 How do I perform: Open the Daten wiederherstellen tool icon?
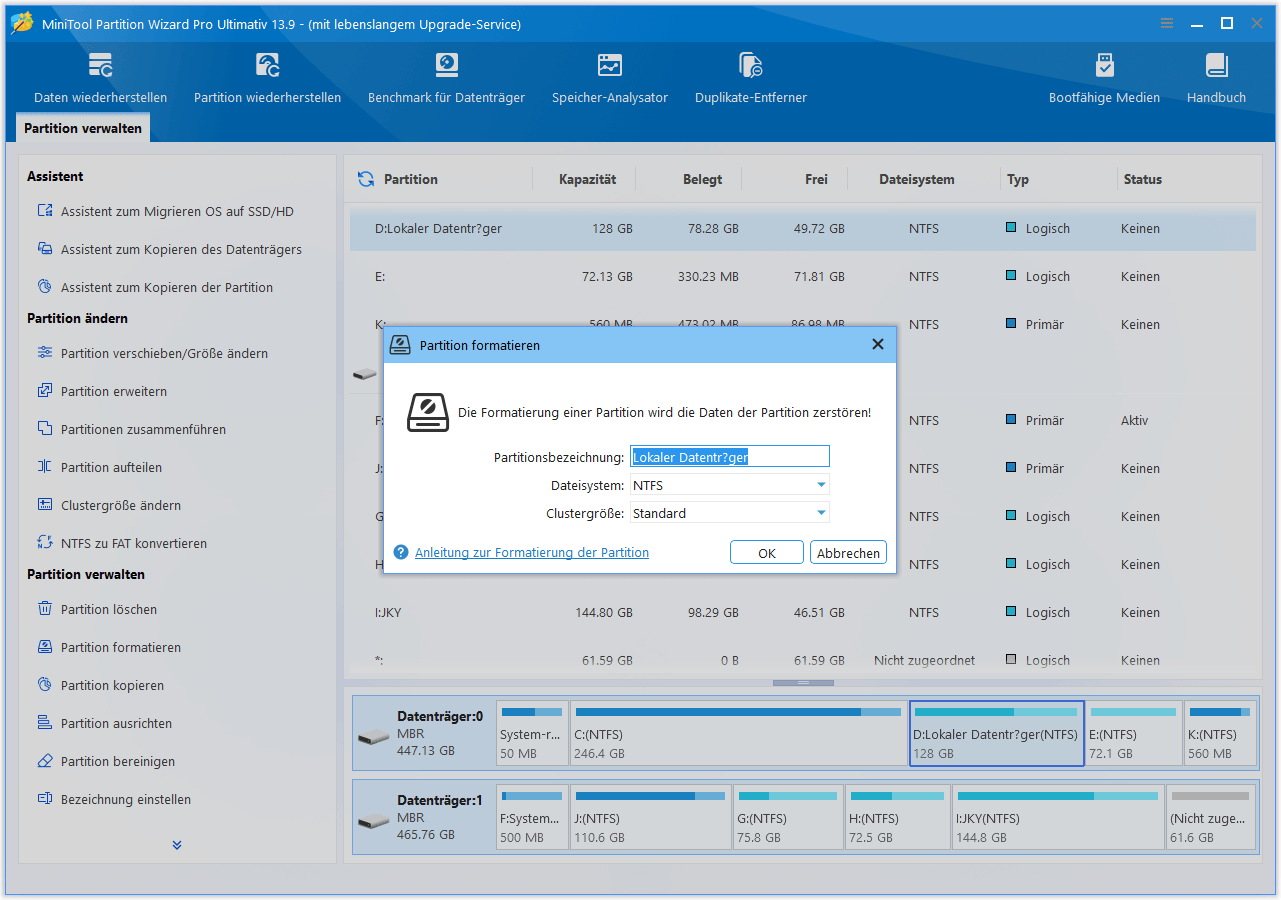(100, 66)
